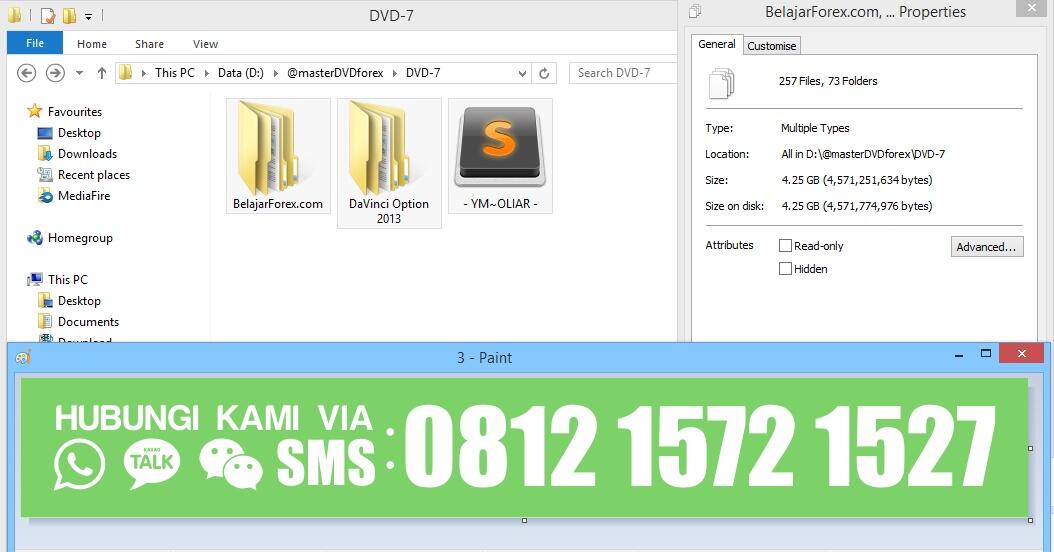Click the Back navigation arrow in Explorer
Viewport: 1054px width, 552px height.
click(x=26, y=73)
